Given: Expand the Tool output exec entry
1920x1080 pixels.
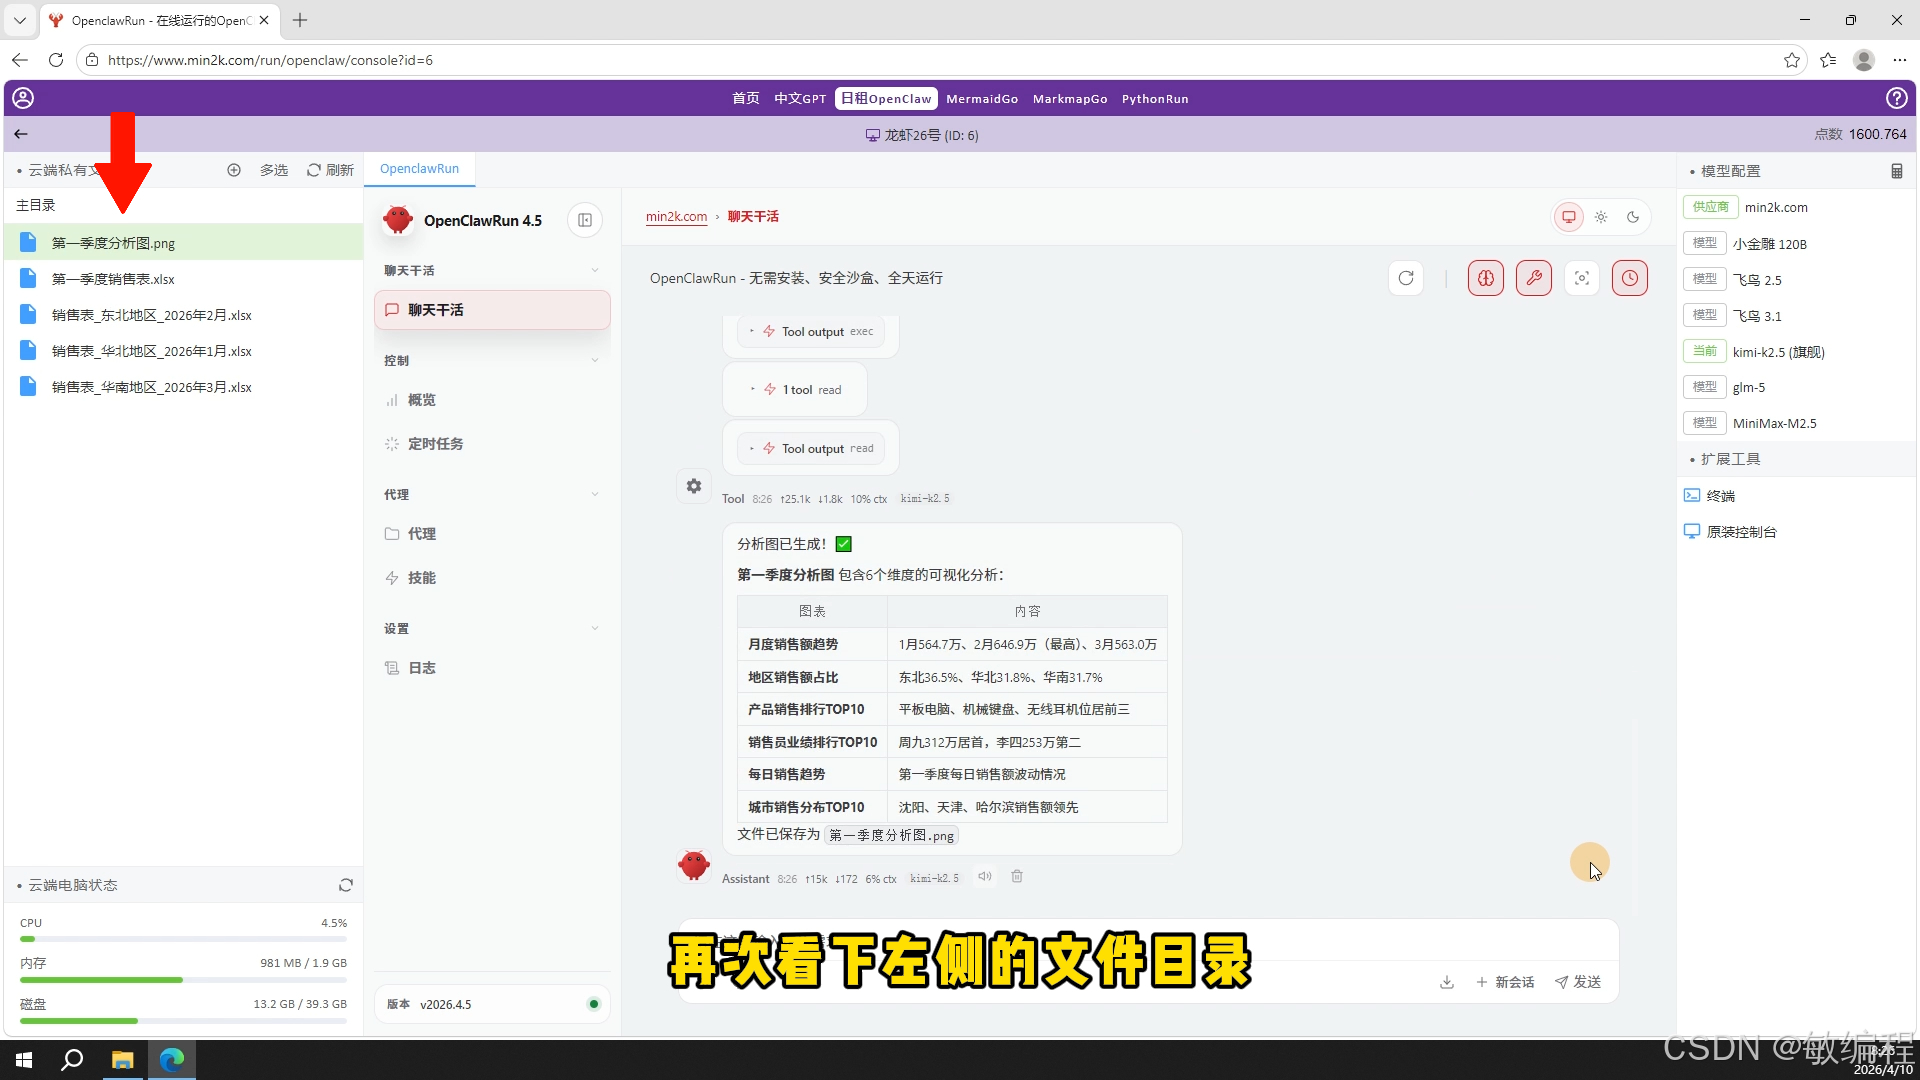Looking at the screenshot, I should pos(811,332).
